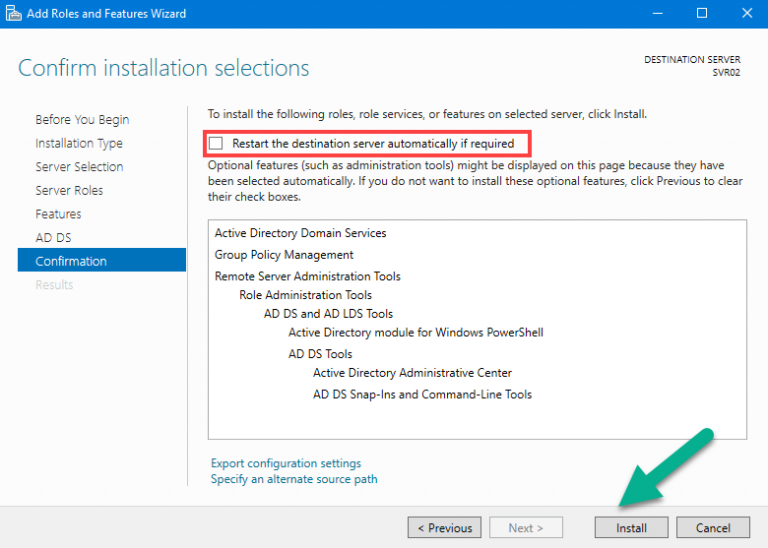Select Group Policy Management entry
This screenshot has width=768, height=548.
click(284, 255)
